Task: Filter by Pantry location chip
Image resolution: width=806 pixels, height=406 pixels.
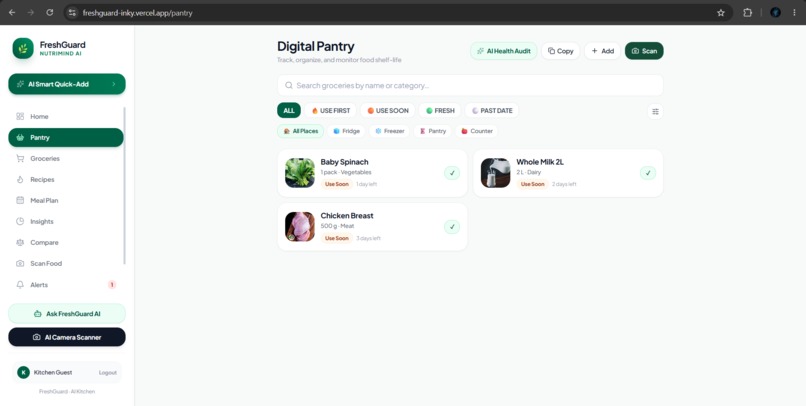Action: coord(433,131)
